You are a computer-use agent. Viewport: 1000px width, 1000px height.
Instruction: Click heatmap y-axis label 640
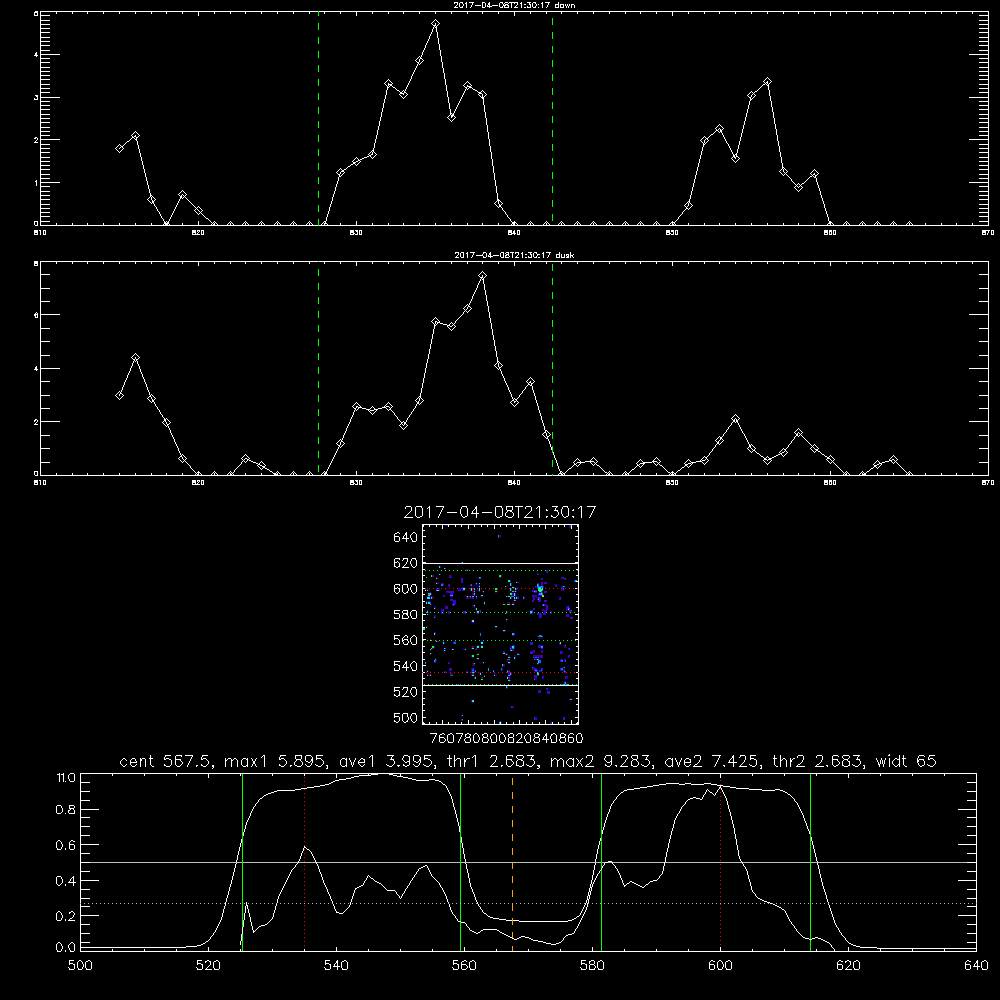[406, 538]
